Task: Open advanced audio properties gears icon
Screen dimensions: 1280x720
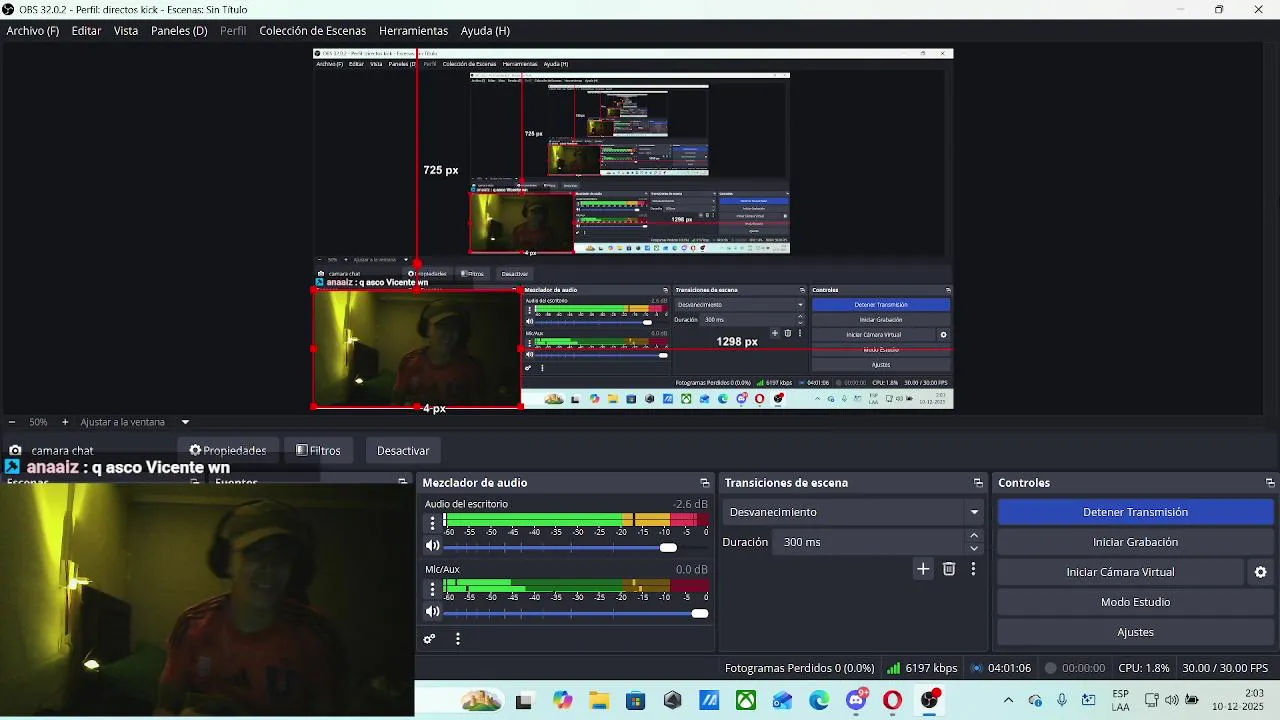Action: coord(430,639)
